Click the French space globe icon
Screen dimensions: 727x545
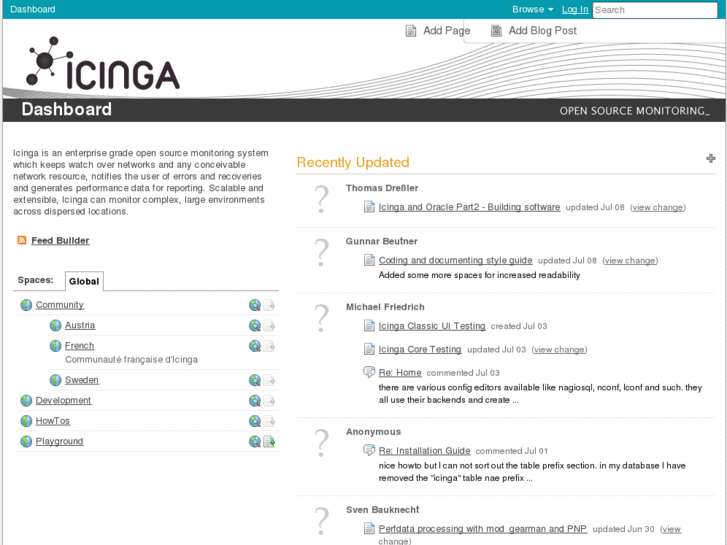(55, 346)
